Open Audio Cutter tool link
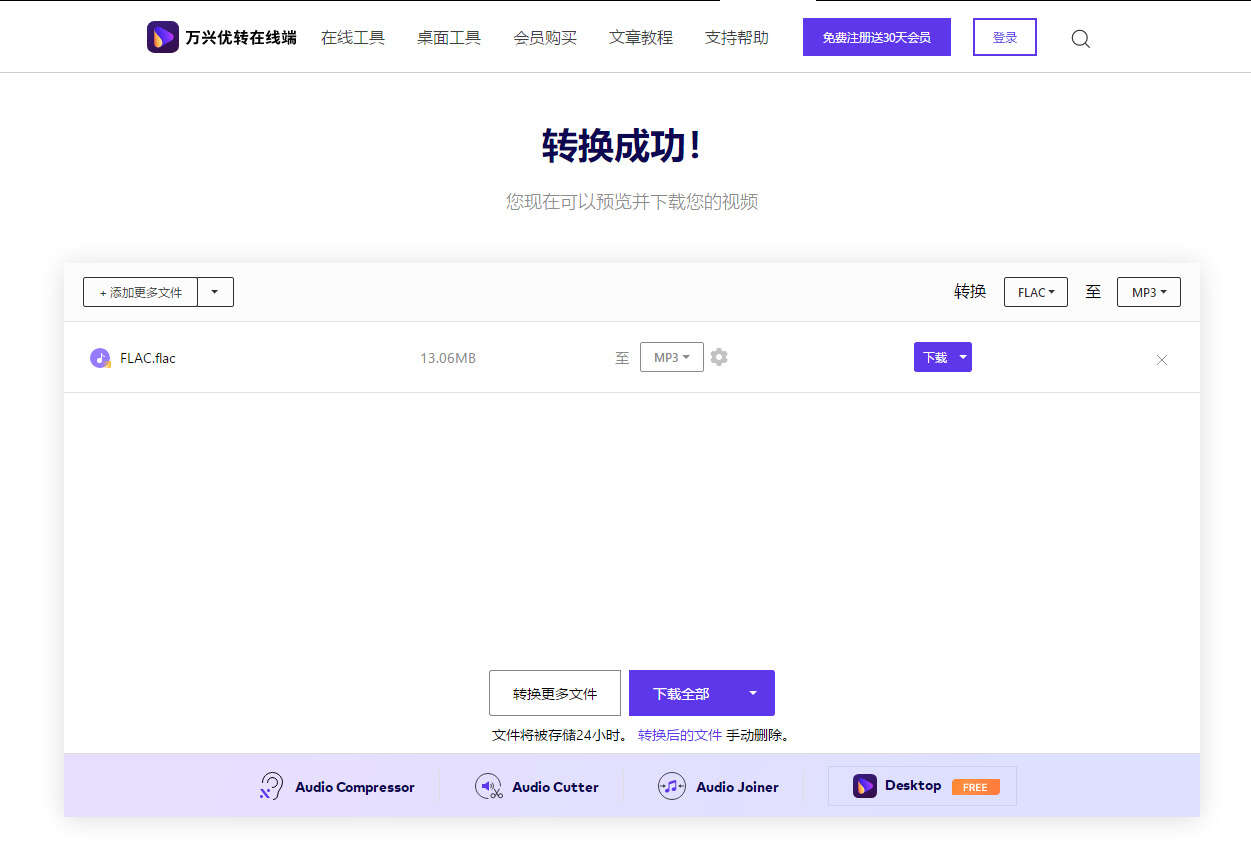Viewport: 1251px width, 861px height. click(537, 786)
